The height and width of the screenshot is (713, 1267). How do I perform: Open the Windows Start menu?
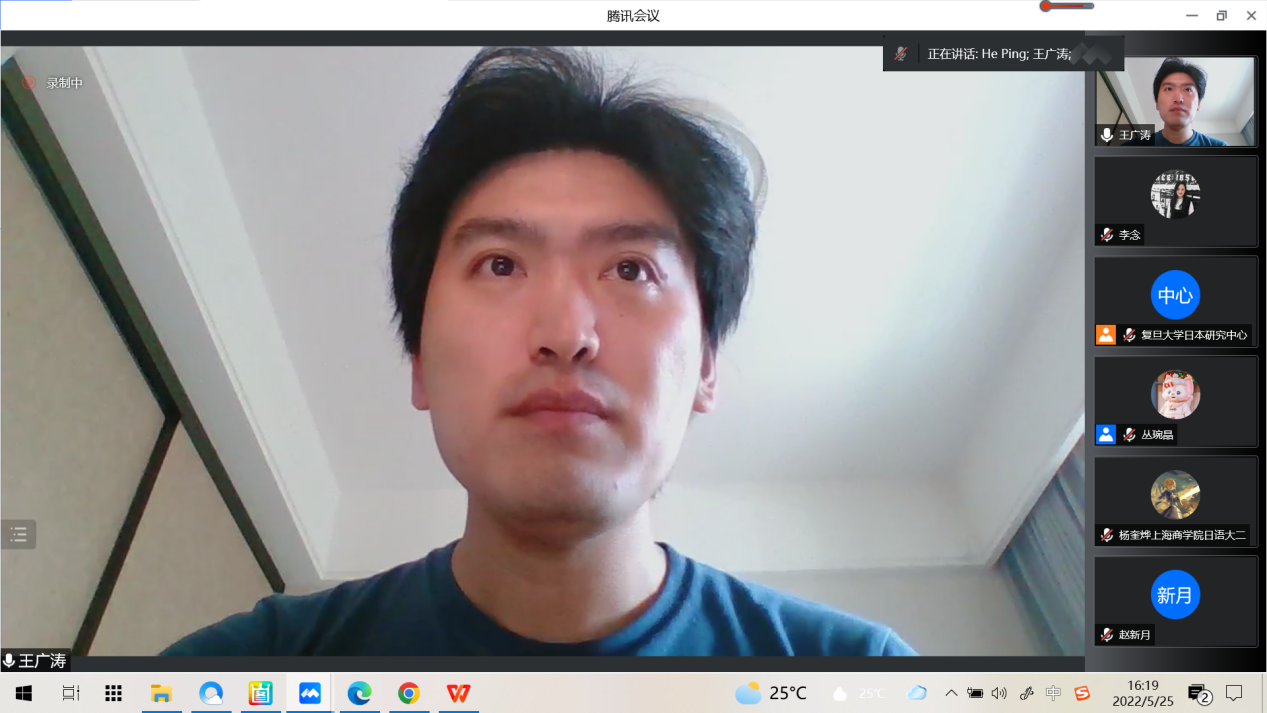tap(22, 692)
